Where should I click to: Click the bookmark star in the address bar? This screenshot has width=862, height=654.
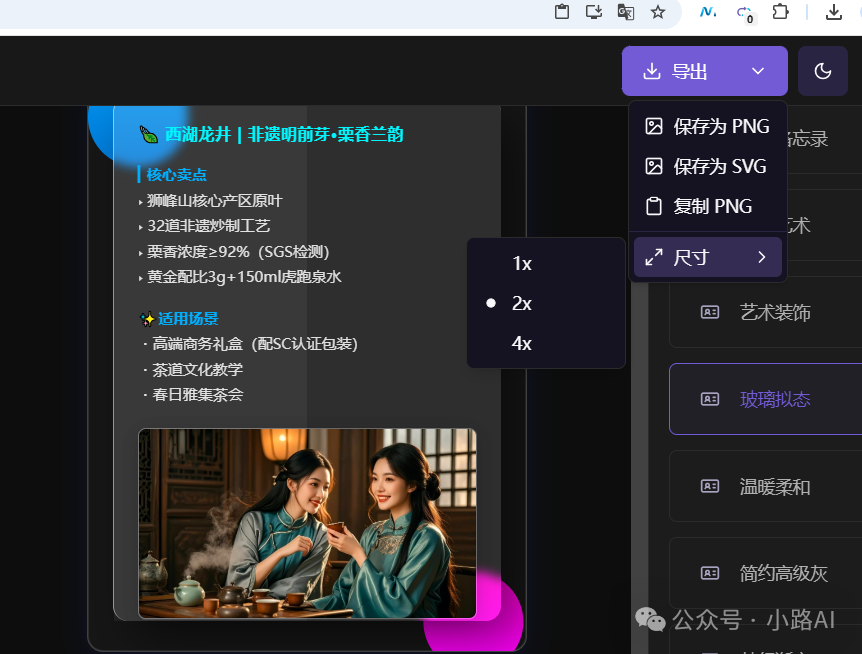click(x=658, y=12)
